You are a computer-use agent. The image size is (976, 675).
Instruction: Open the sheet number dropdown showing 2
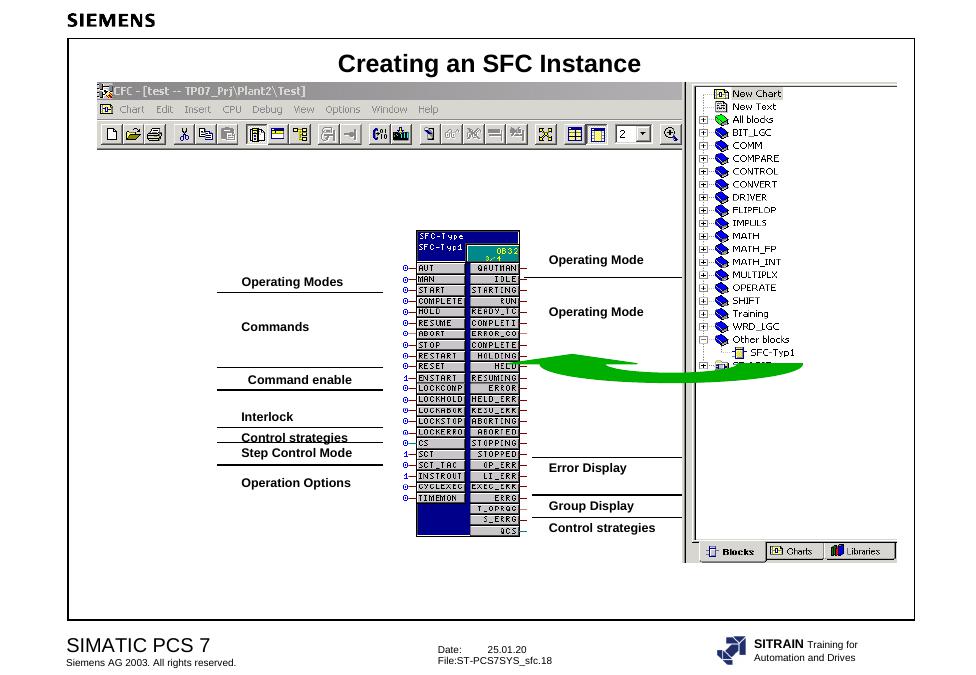coord(644,134)
